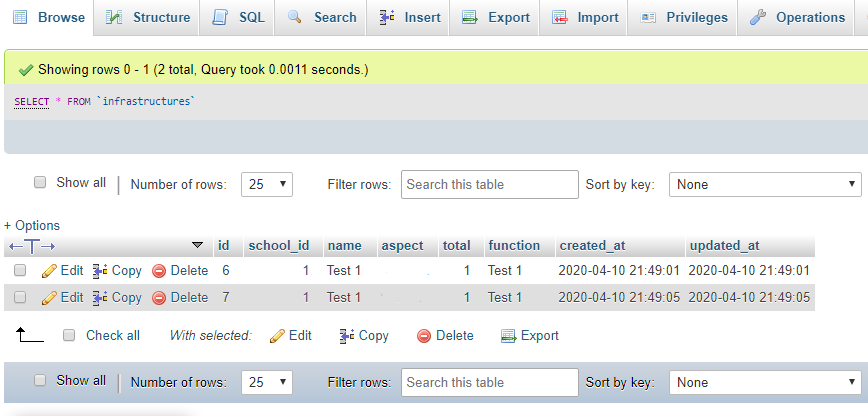Open the top Number of rows dropdown
Image resolution: width=868 pixels, height=416 pixels.
pyautogui.click(x=267, y=184)
